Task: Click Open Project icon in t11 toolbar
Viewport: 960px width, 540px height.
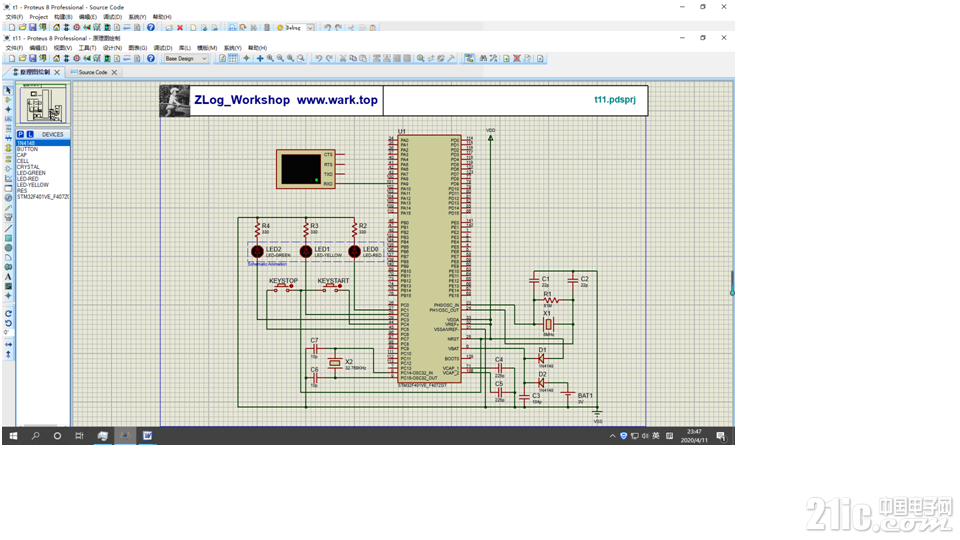Action: (22, 58)
